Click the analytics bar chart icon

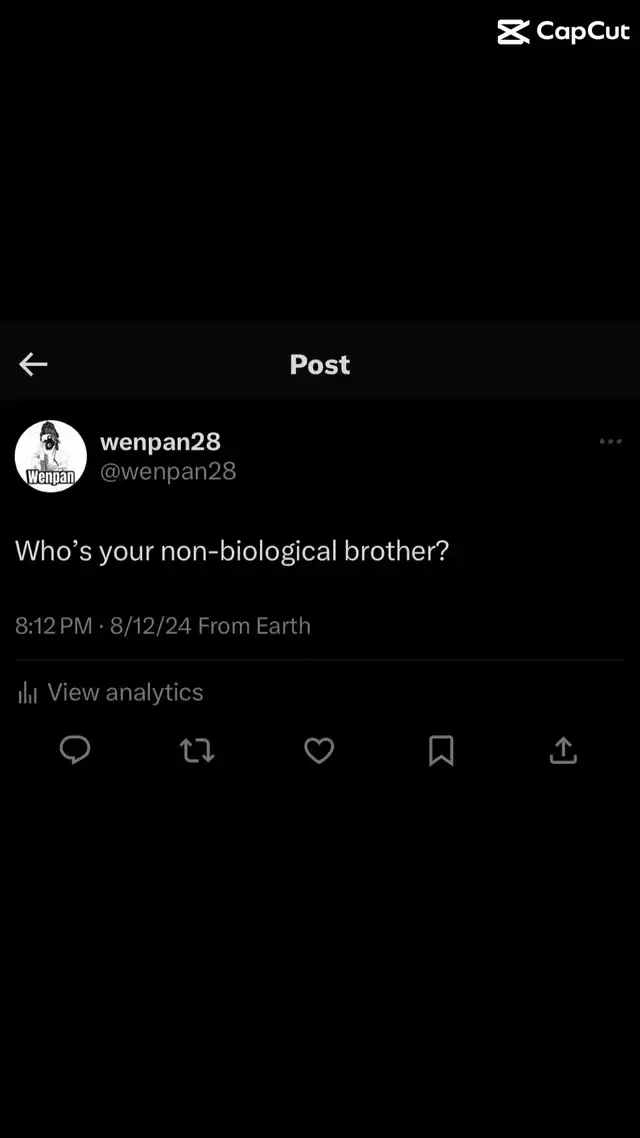click(x=27, y=693)
